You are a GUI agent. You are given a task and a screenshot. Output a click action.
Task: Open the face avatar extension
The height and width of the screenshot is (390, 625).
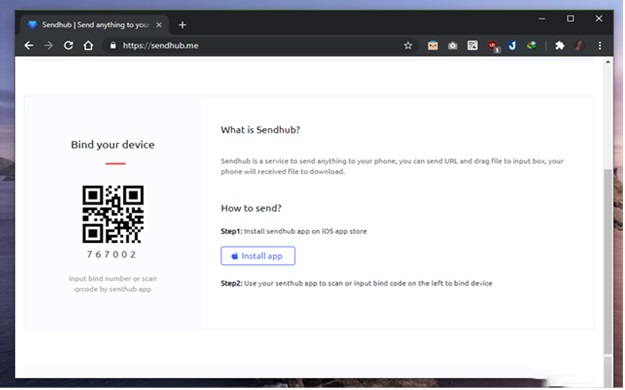coord(433,45)
